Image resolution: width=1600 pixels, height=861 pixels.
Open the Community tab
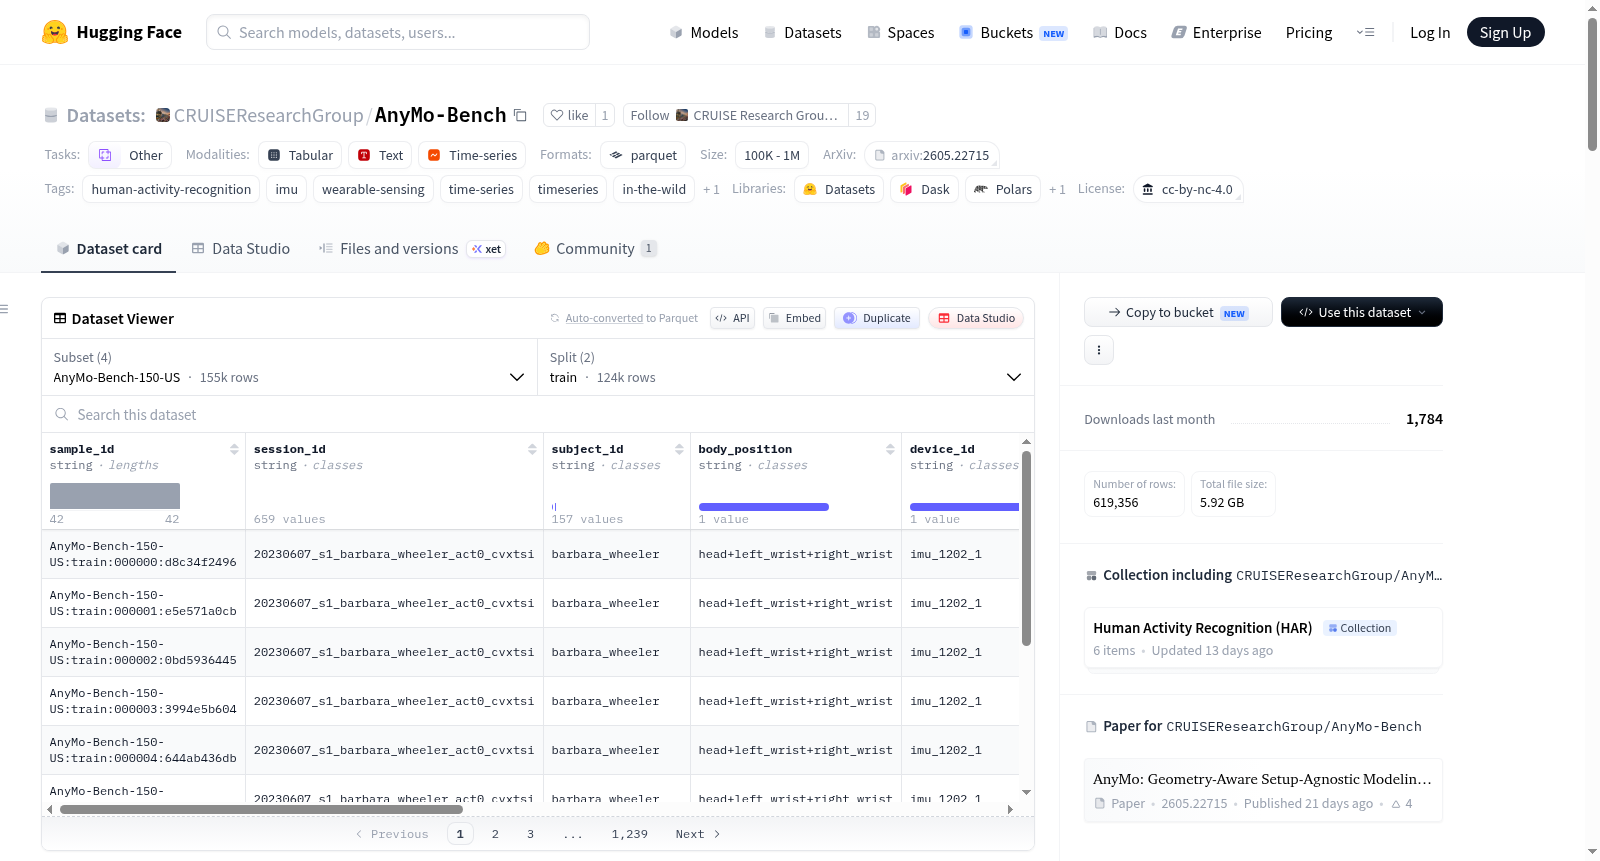click(595, 249)
